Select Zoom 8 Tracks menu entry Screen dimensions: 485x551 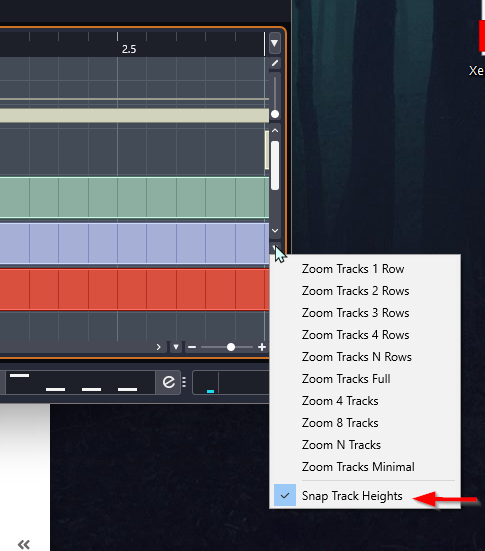click(365, 423)
